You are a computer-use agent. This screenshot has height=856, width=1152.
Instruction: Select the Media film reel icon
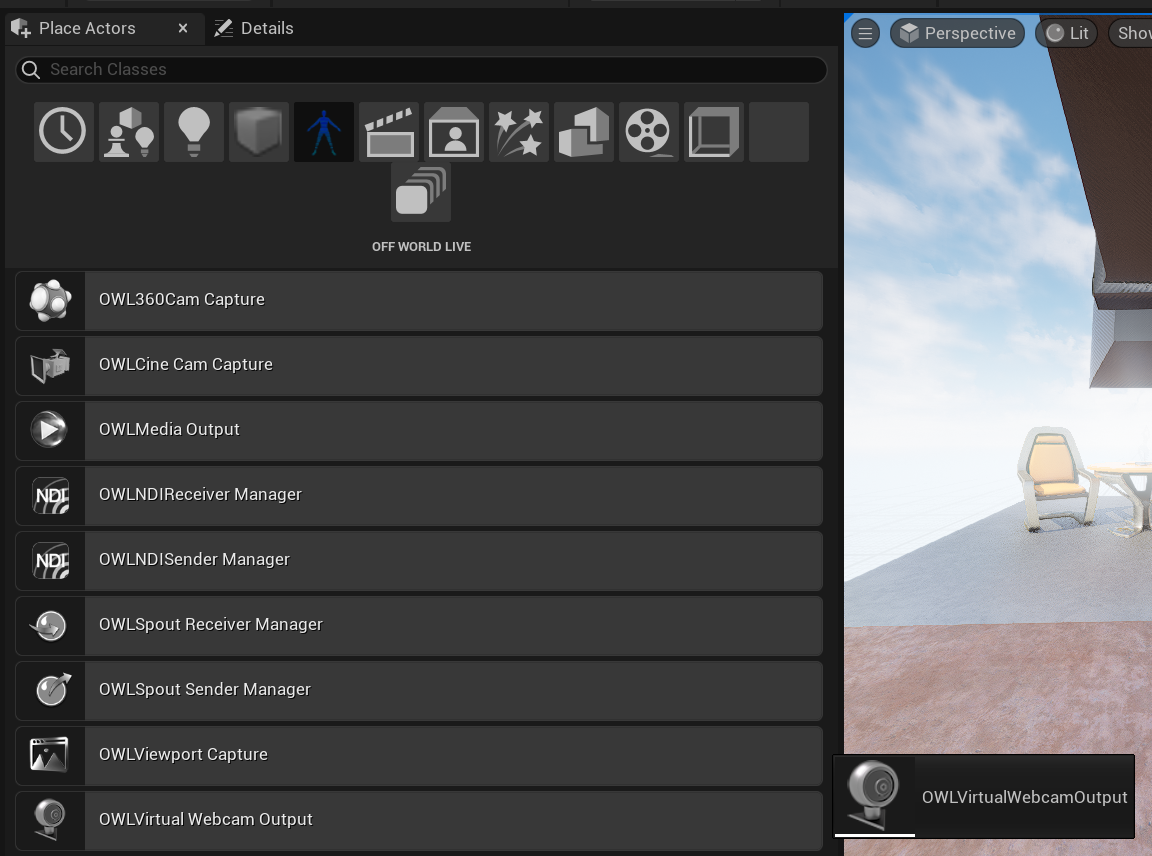click(x=649, y=132)
